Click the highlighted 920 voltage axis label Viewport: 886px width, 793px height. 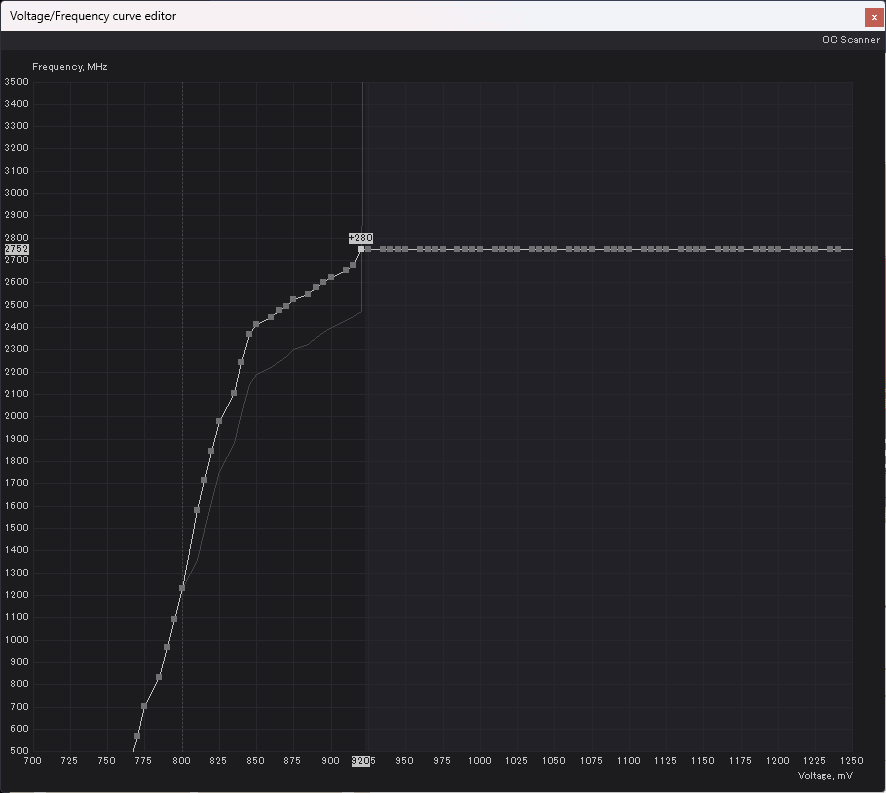361,761
